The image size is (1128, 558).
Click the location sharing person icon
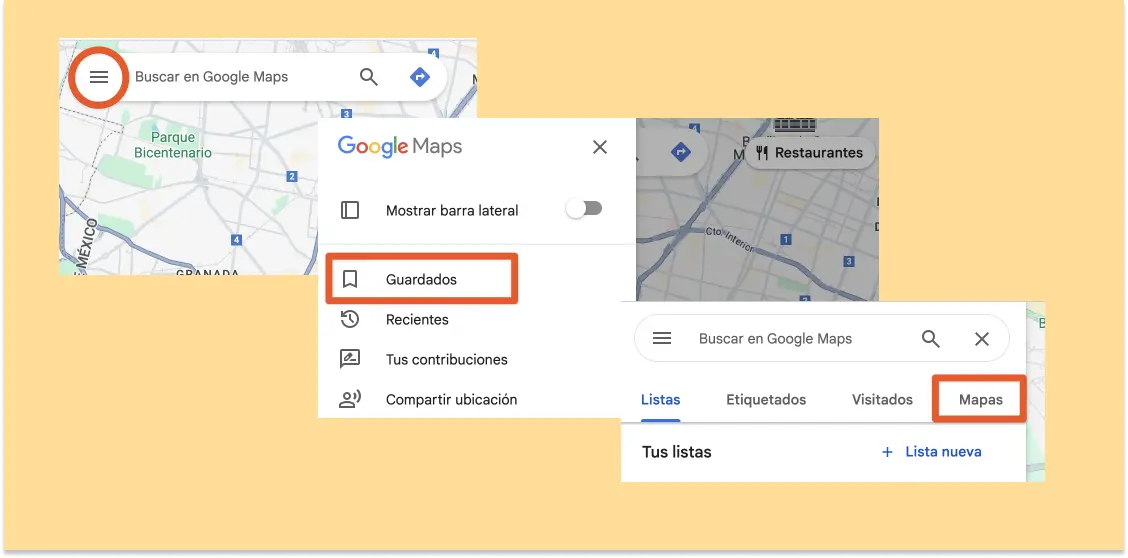coord(350,399)
